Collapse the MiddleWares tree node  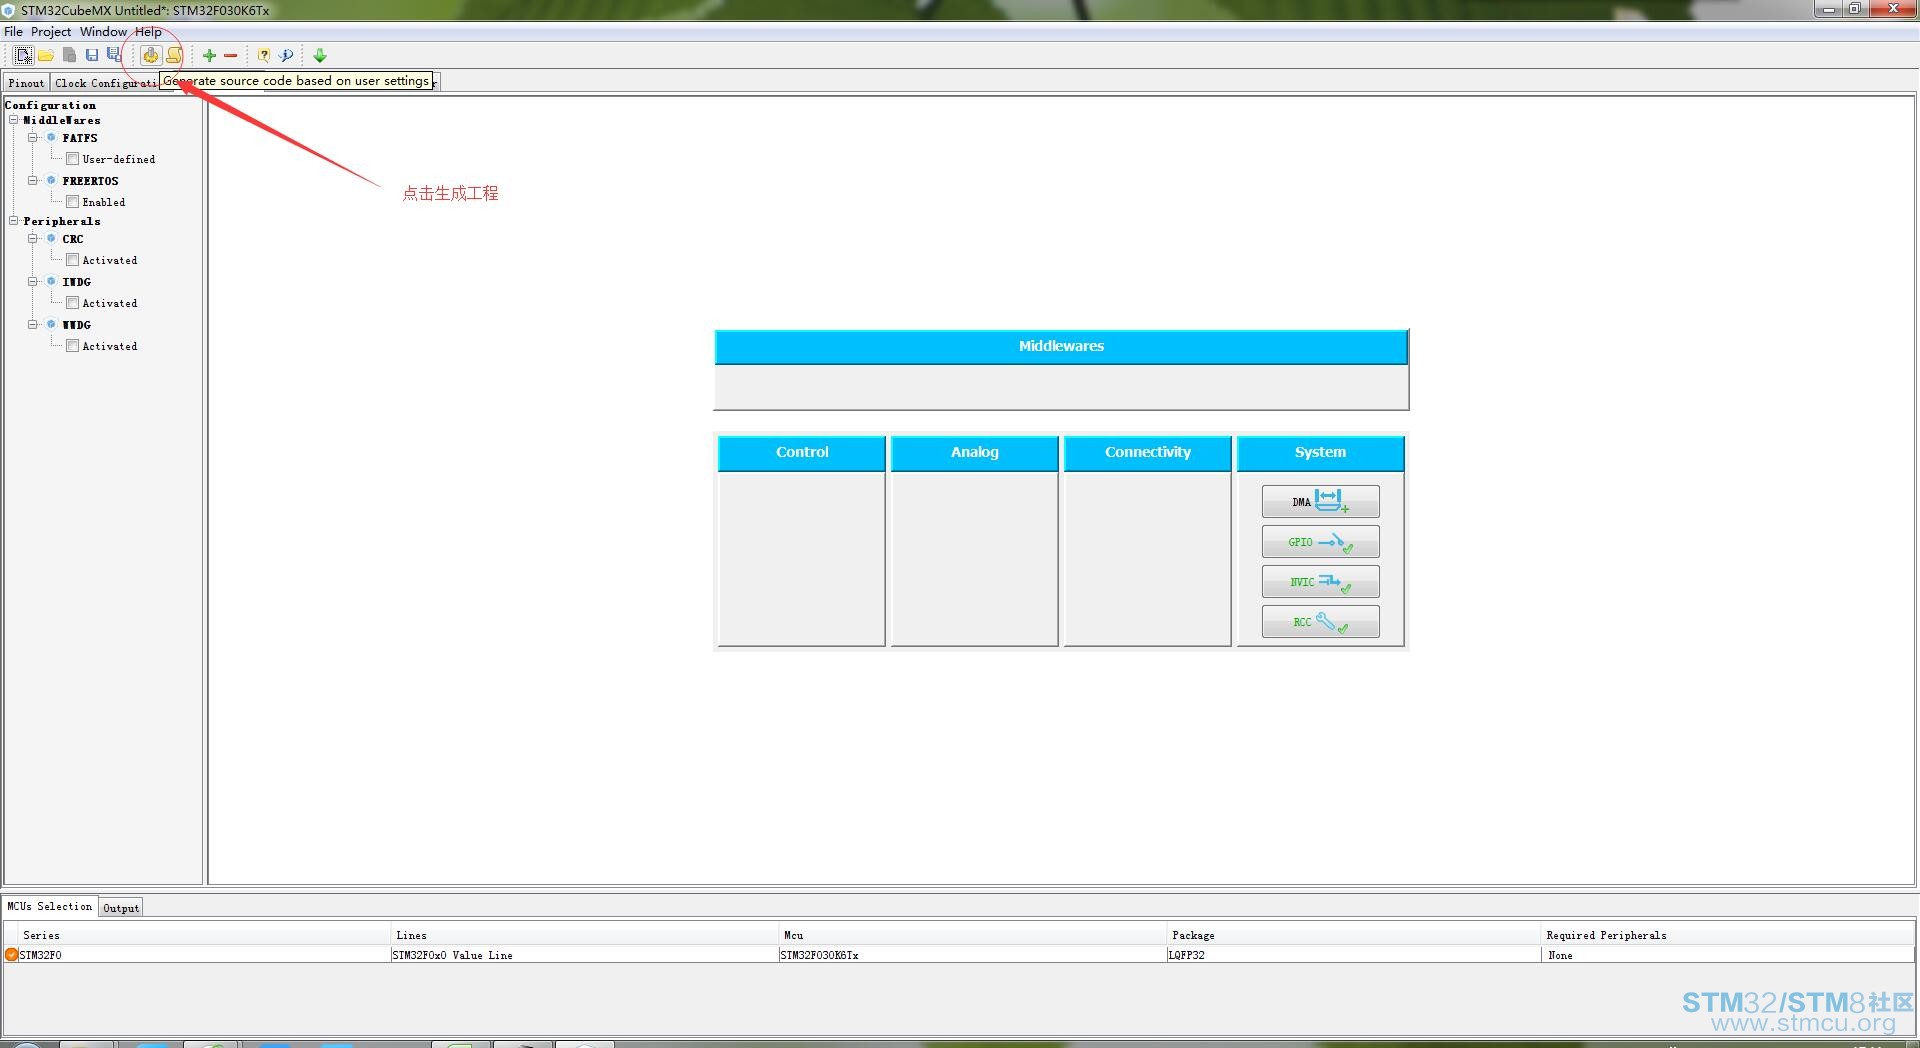click(x=14, y=120)
